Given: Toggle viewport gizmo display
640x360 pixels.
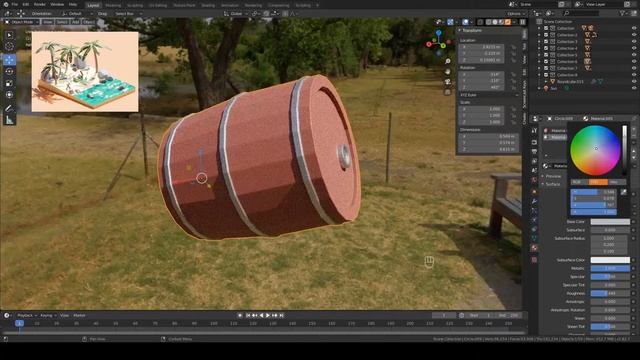Looking at the screenshot, I should [x=450, y=22].
